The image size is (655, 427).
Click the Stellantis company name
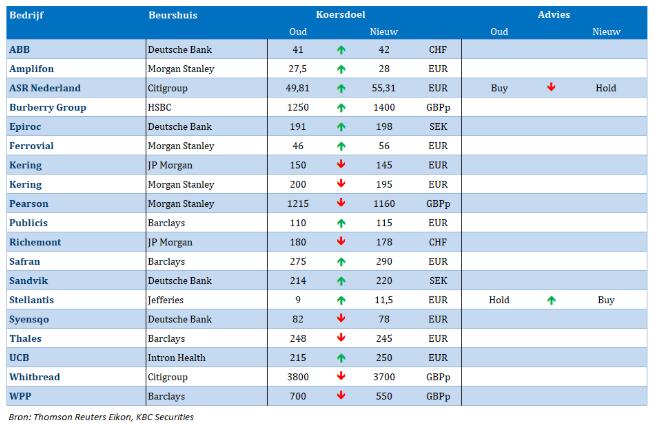(31, 300)
